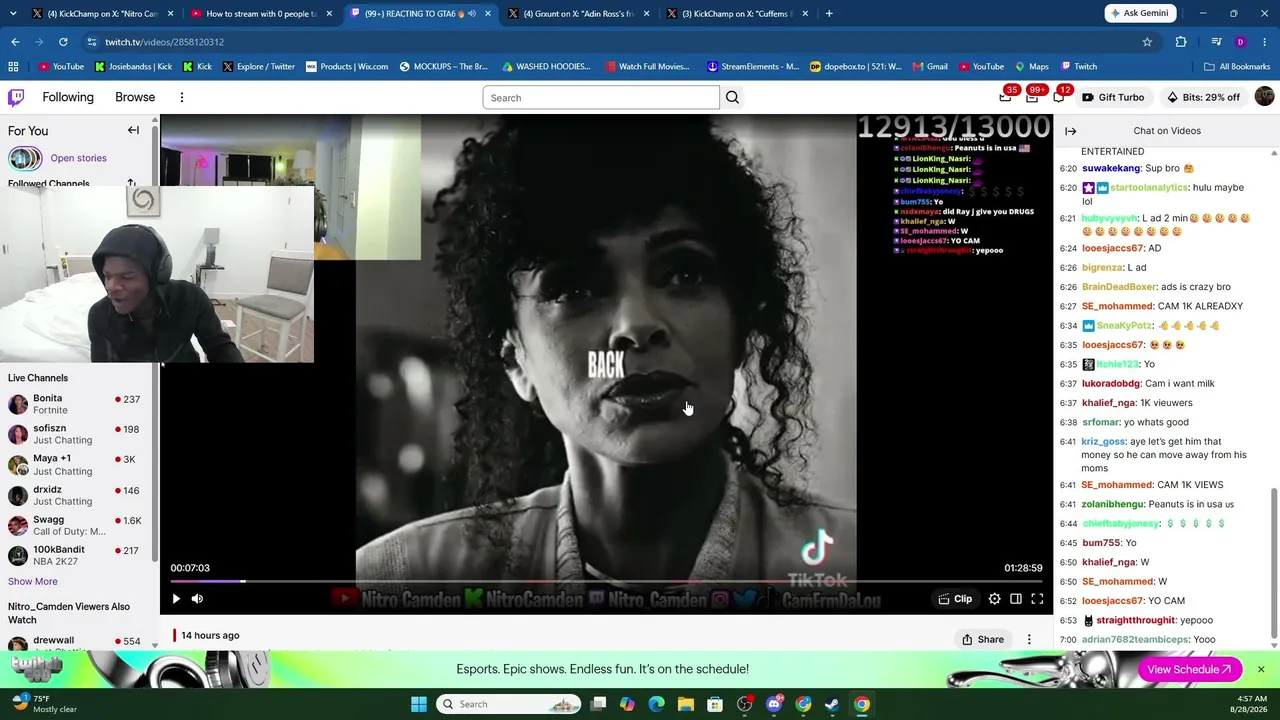Close the REACTING TO GTA6 tab

click(x=488, y=14)
